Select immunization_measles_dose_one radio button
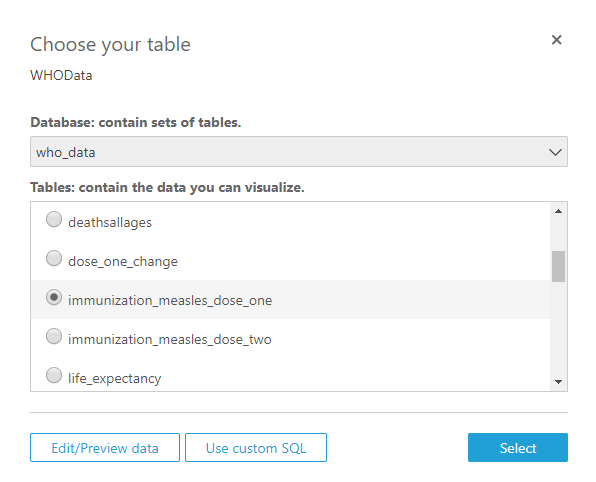This screenshot has width=596, height=482. pyautogui.click(x=54, y=297)
